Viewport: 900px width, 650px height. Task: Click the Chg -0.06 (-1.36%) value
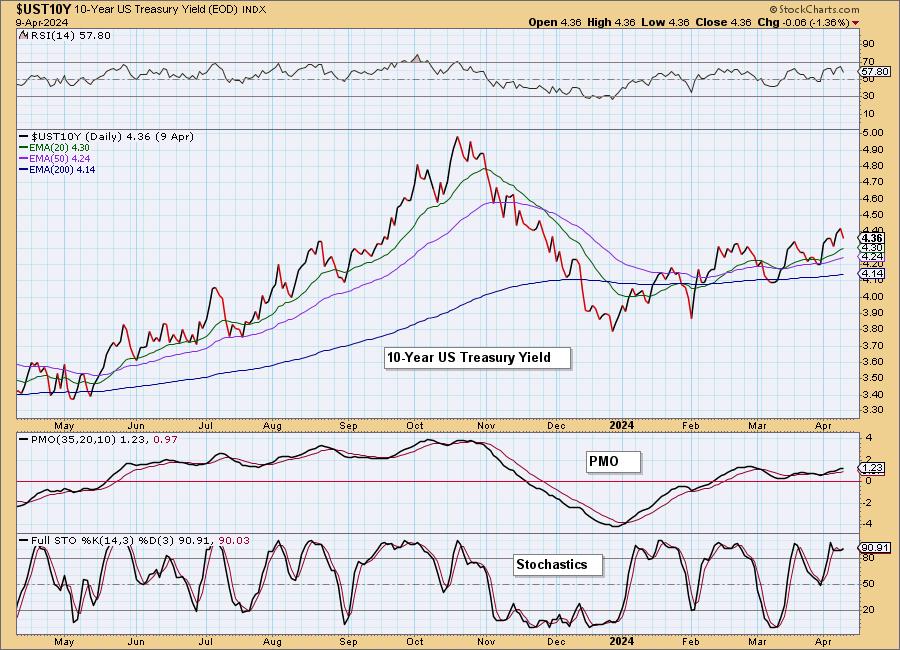point(803,22)
